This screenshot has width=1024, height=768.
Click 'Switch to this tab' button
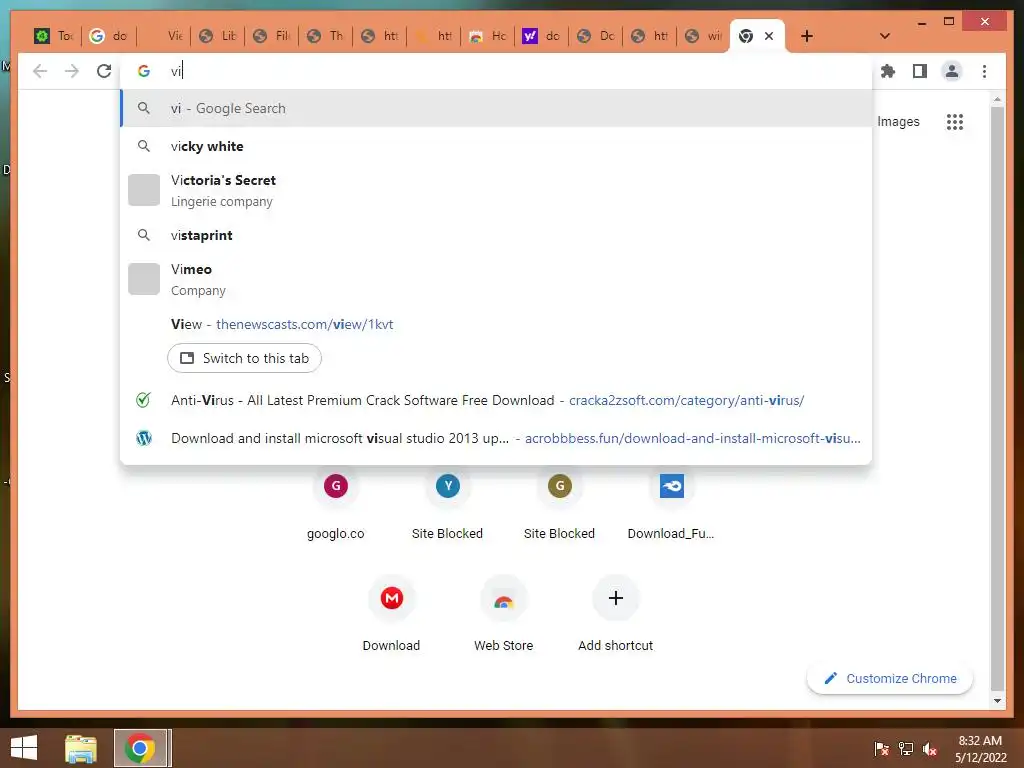pyautogui.click(x=244, y=358)
